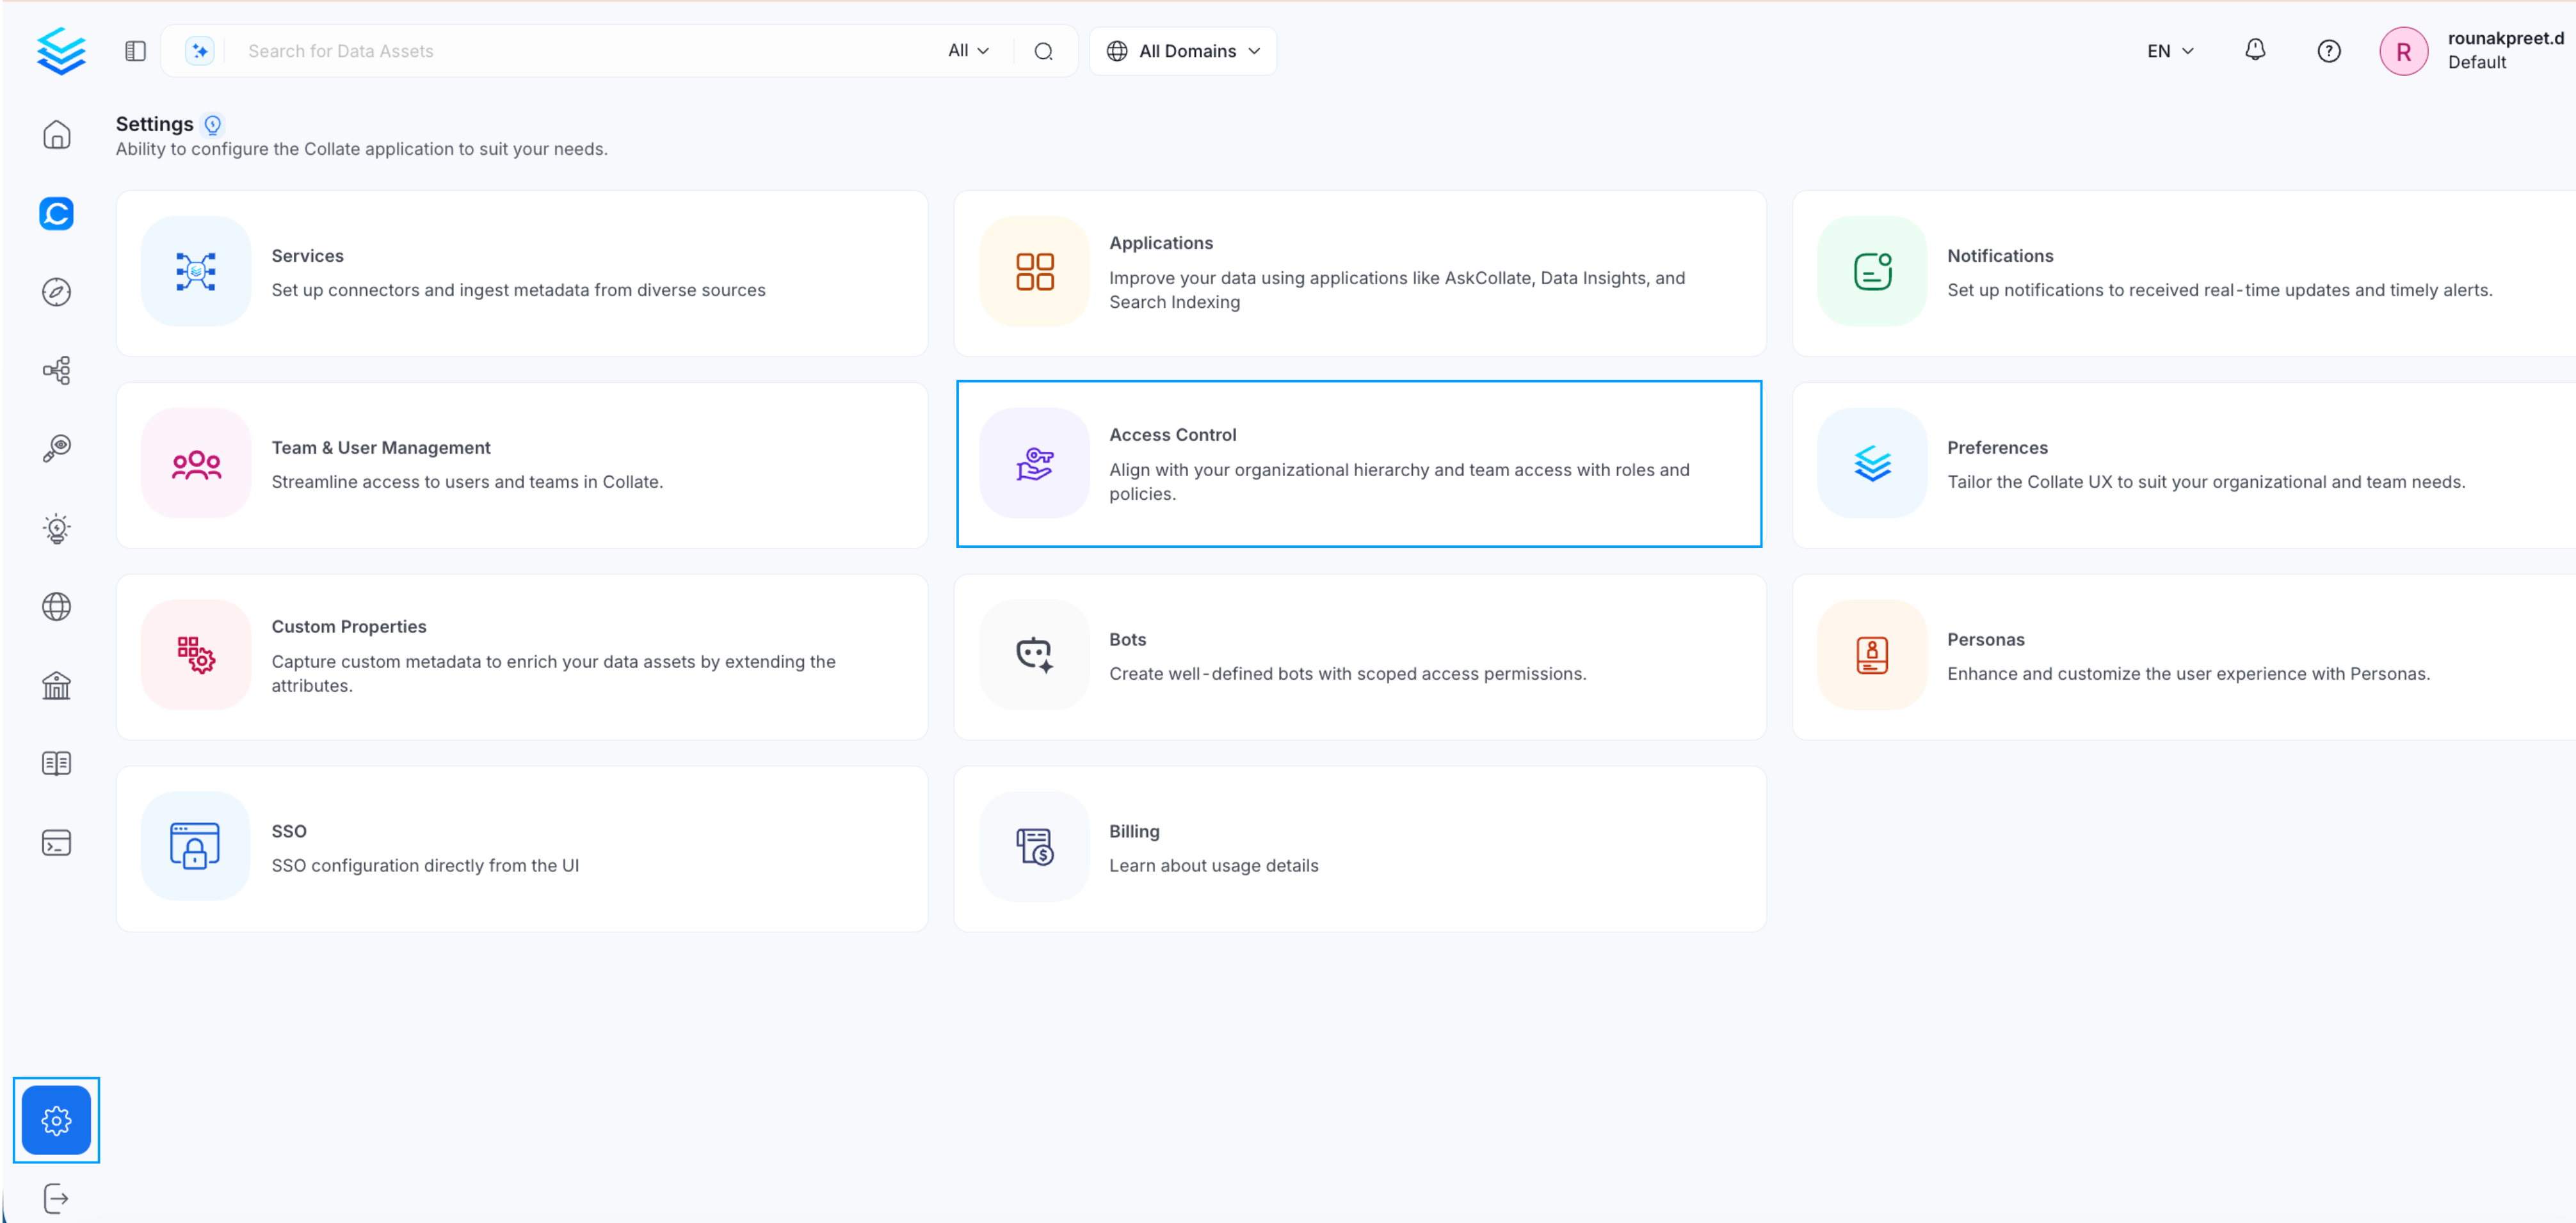Open the rounakpreet.d user profile avatar
Screen dimensions: 2576x1223
tap(2402, 51)
